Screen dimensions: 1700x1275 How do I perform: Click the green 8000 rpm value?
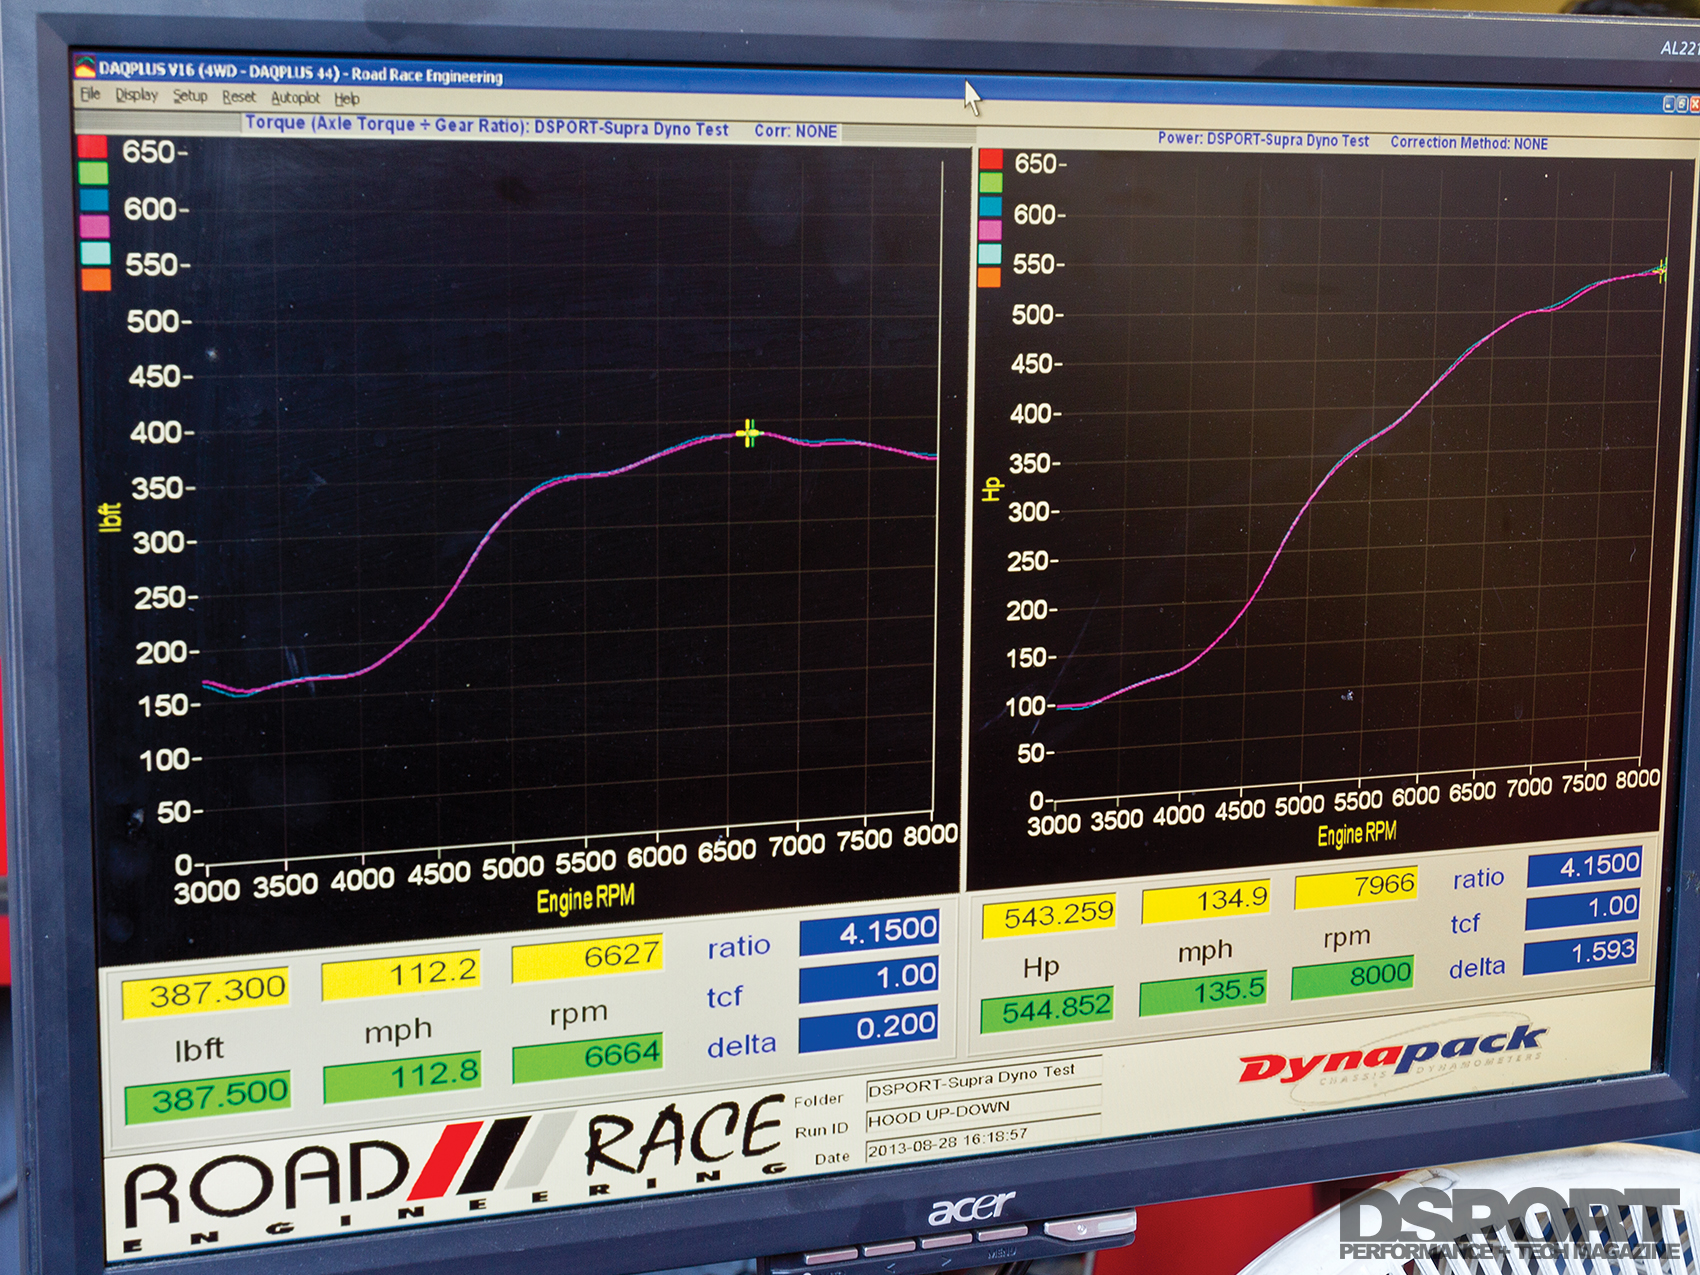(1353, 977)
